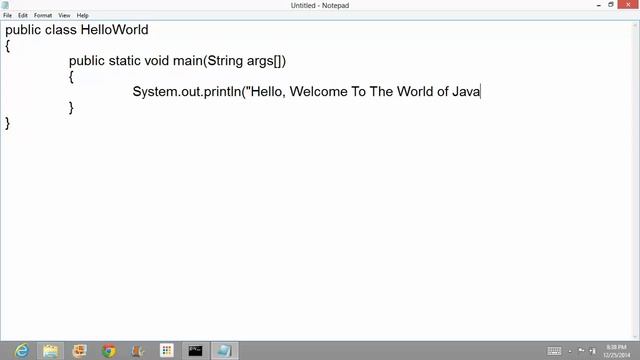Open the taskbar clock and date

[x=616, y=351]
